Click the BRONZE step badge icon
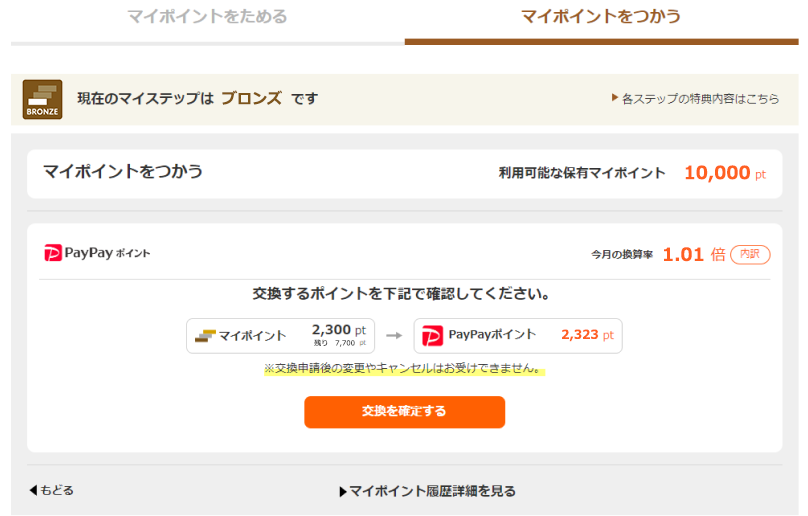 (42, 99)
